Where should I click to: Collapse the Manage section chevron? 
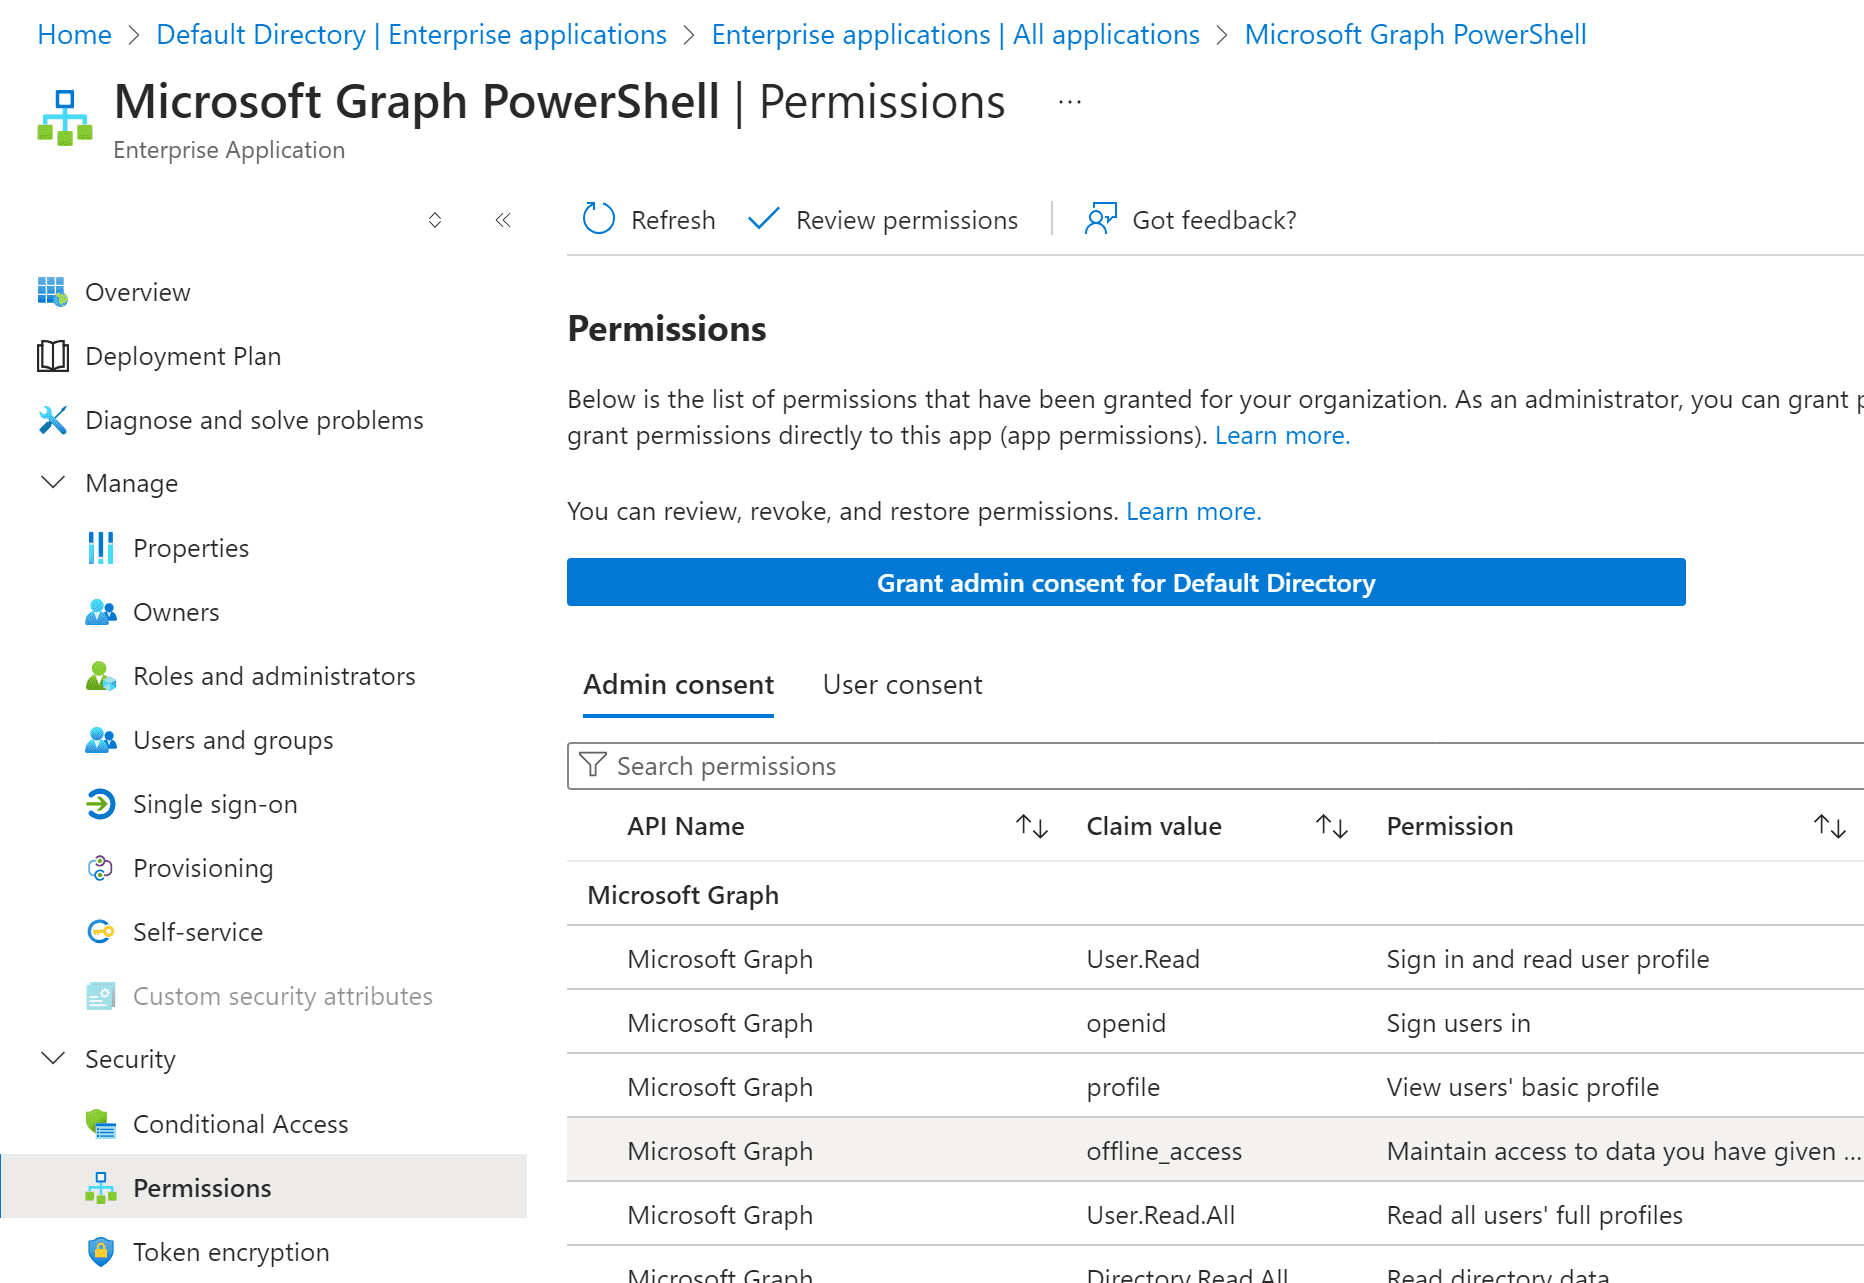pos(52,483)
